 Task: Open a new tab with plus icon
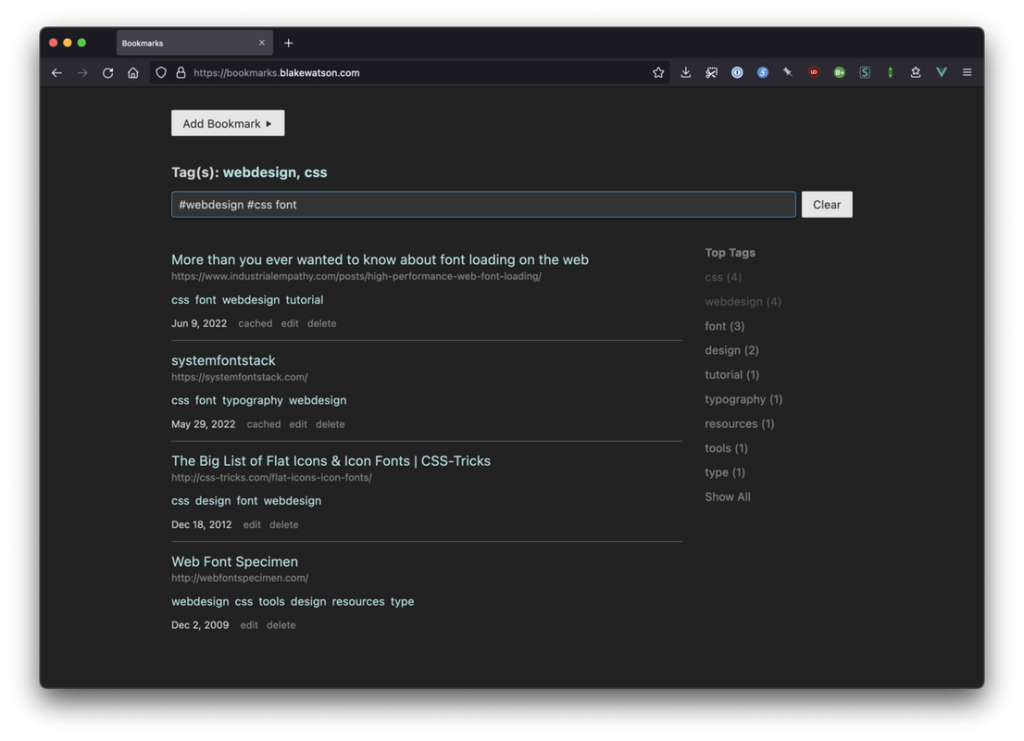pos(289,43)
